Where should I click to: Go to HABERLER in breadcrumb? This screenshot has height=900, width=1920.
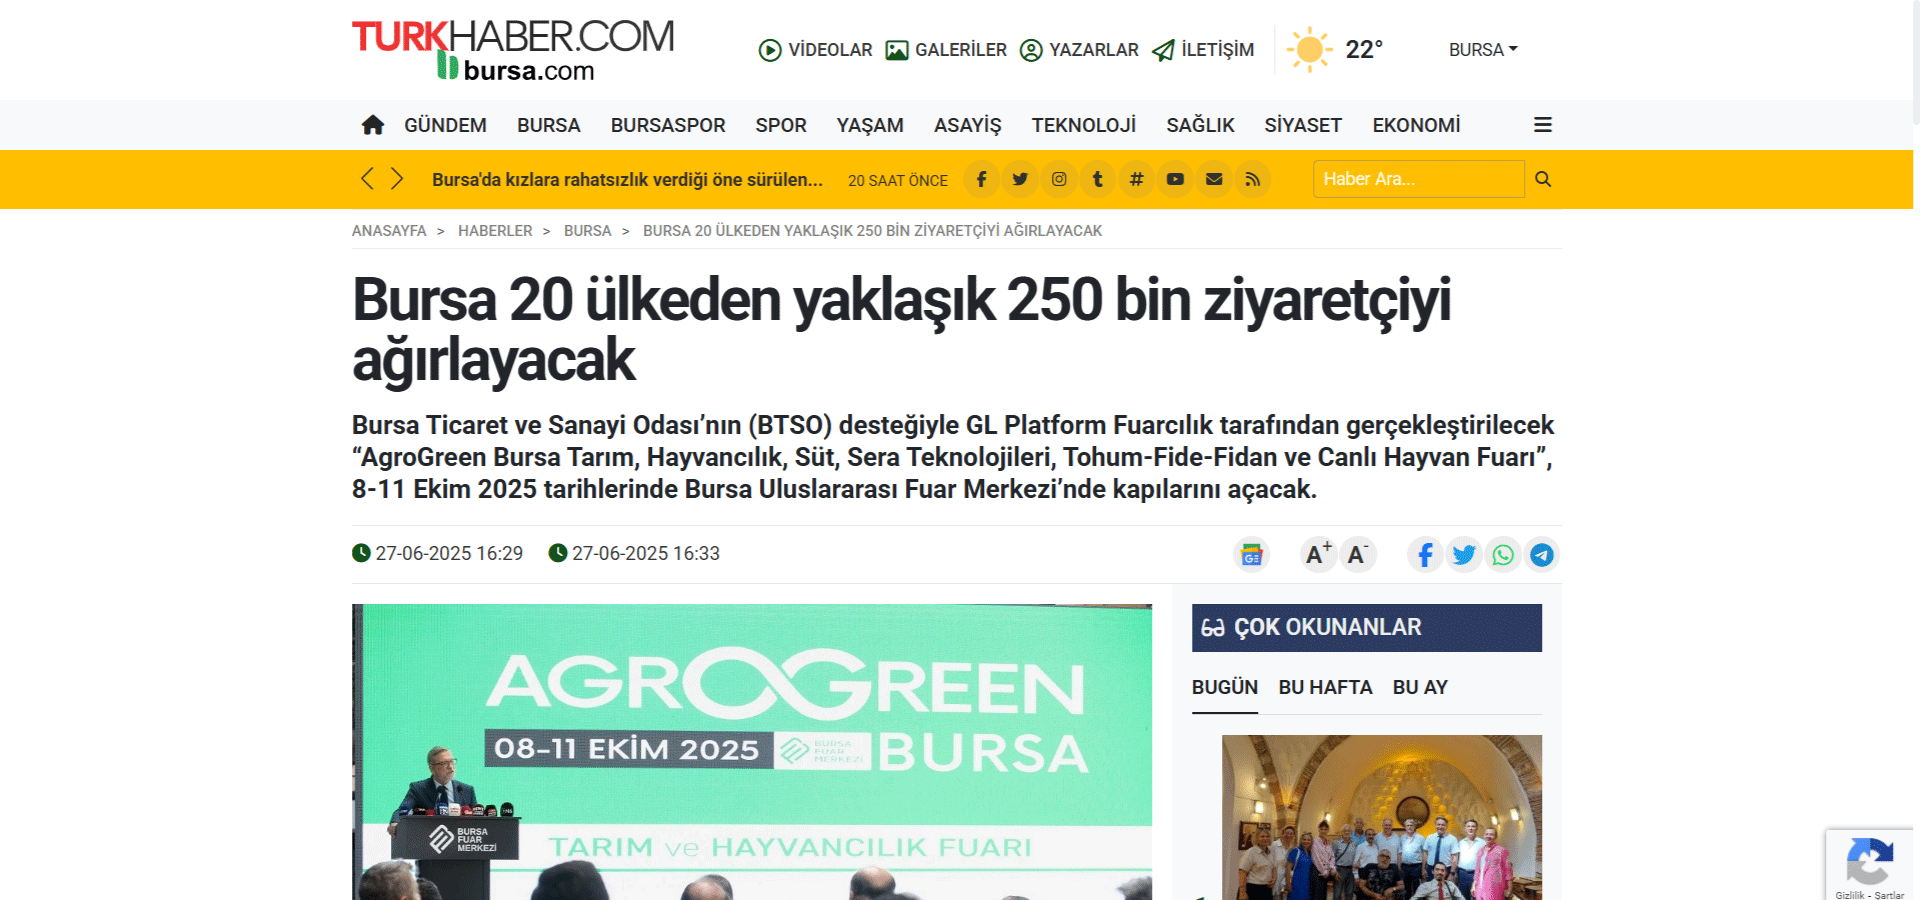(495, 231)
